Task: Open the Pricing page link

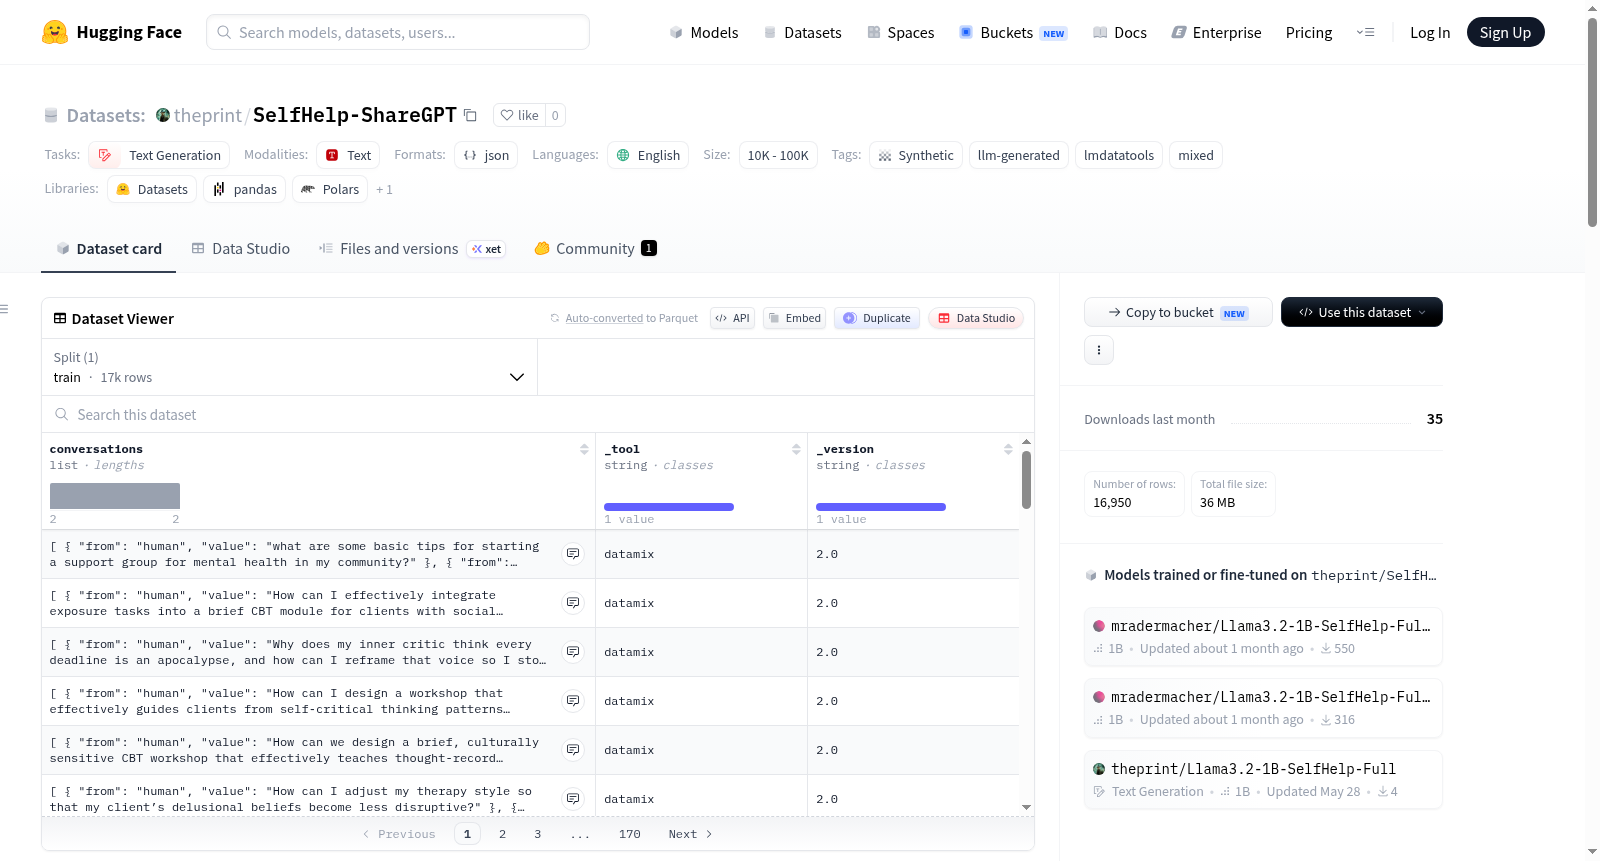Action: [x=1309, y=32]
